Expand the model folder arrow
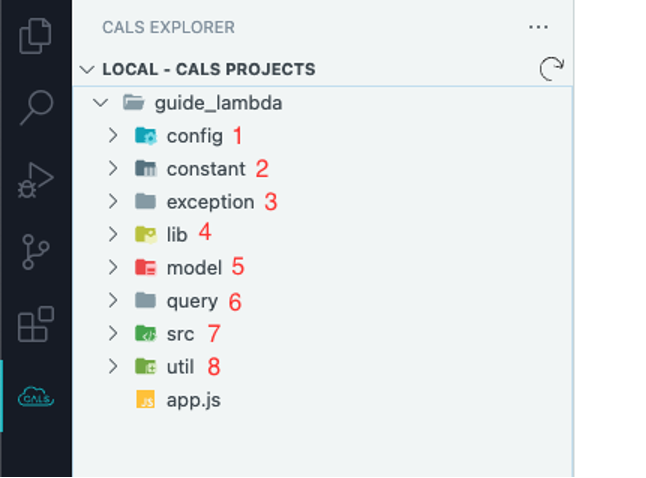This screenshot has width=646, height=478. click(113, 267)
